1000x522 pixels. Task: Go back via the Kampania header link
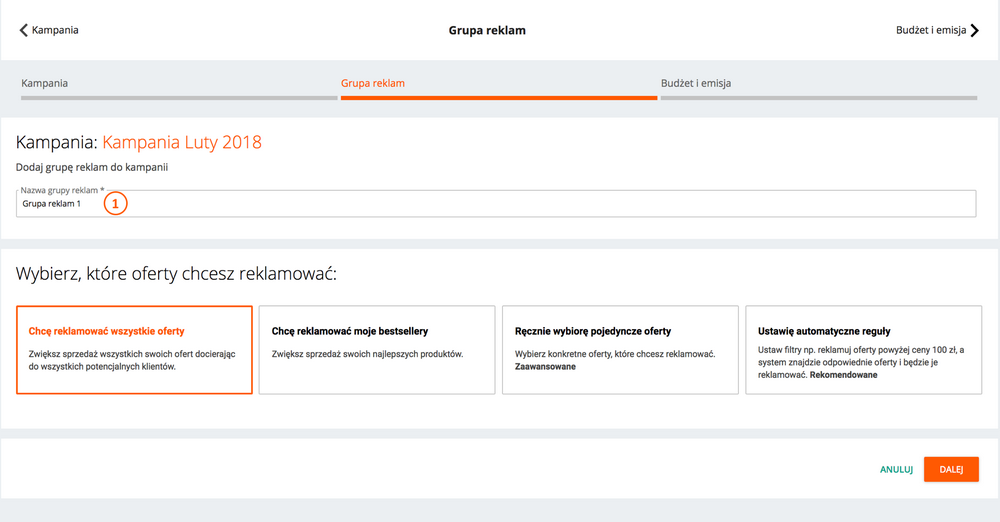point(55,30)
